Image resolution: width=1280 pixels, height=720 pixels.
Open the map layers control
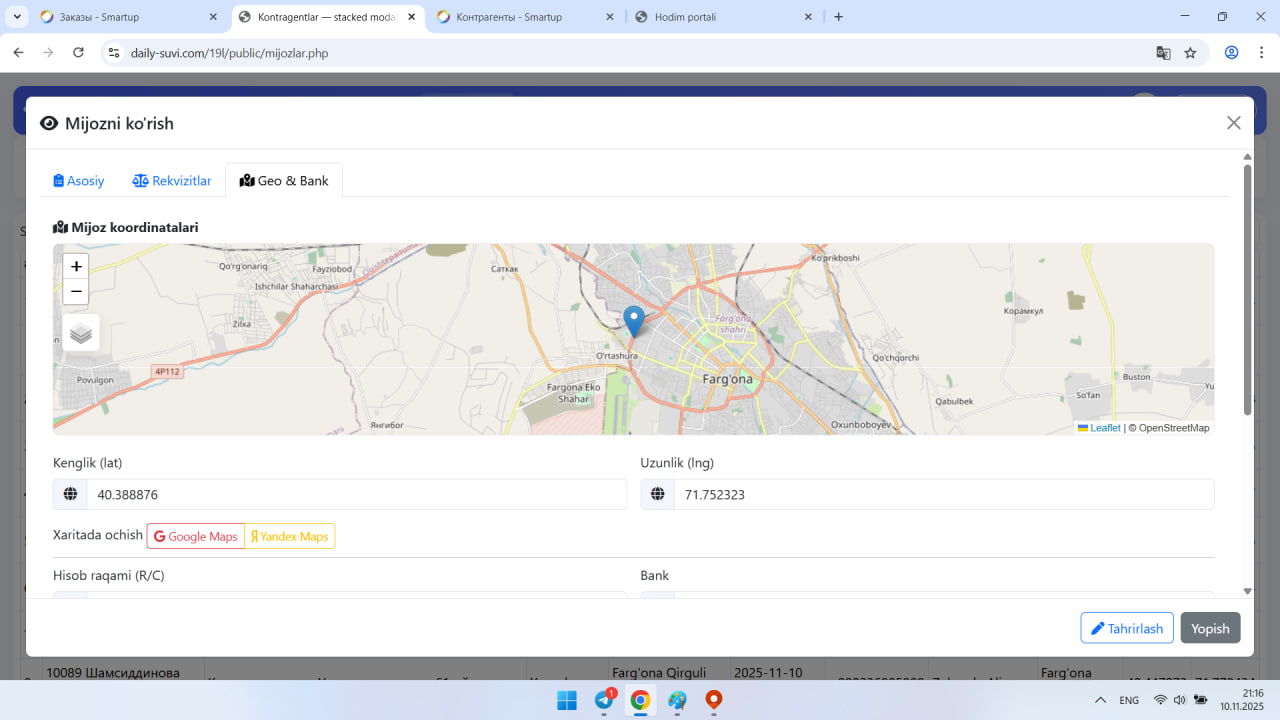point(81,333)
